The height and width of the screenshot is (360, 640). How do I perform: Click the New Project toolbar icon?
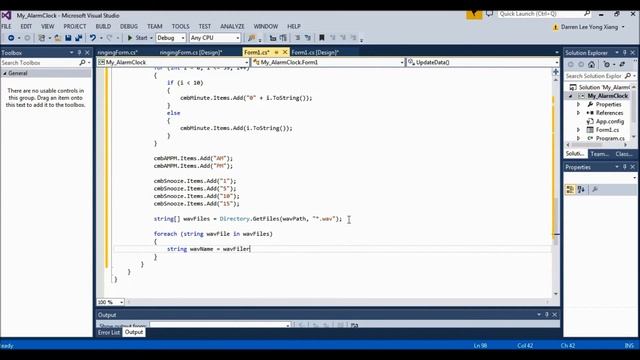point(42,38)
